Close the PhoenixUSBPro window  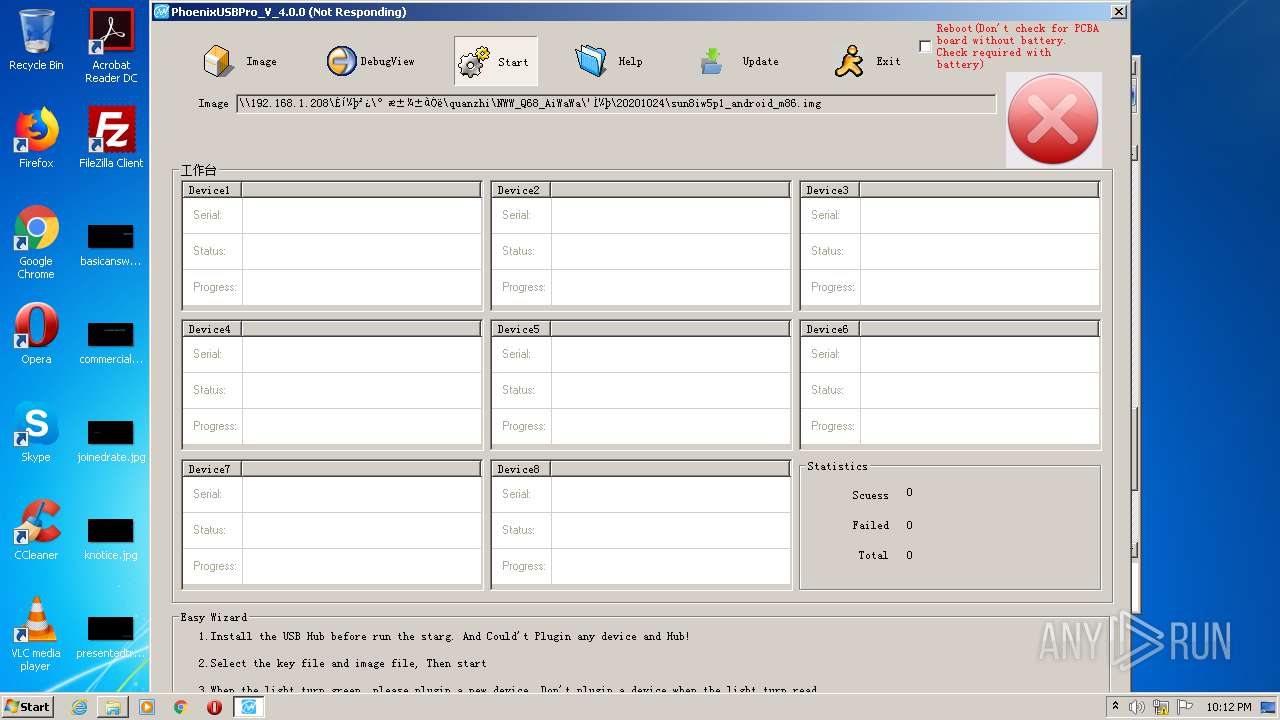pos(1119,12)
